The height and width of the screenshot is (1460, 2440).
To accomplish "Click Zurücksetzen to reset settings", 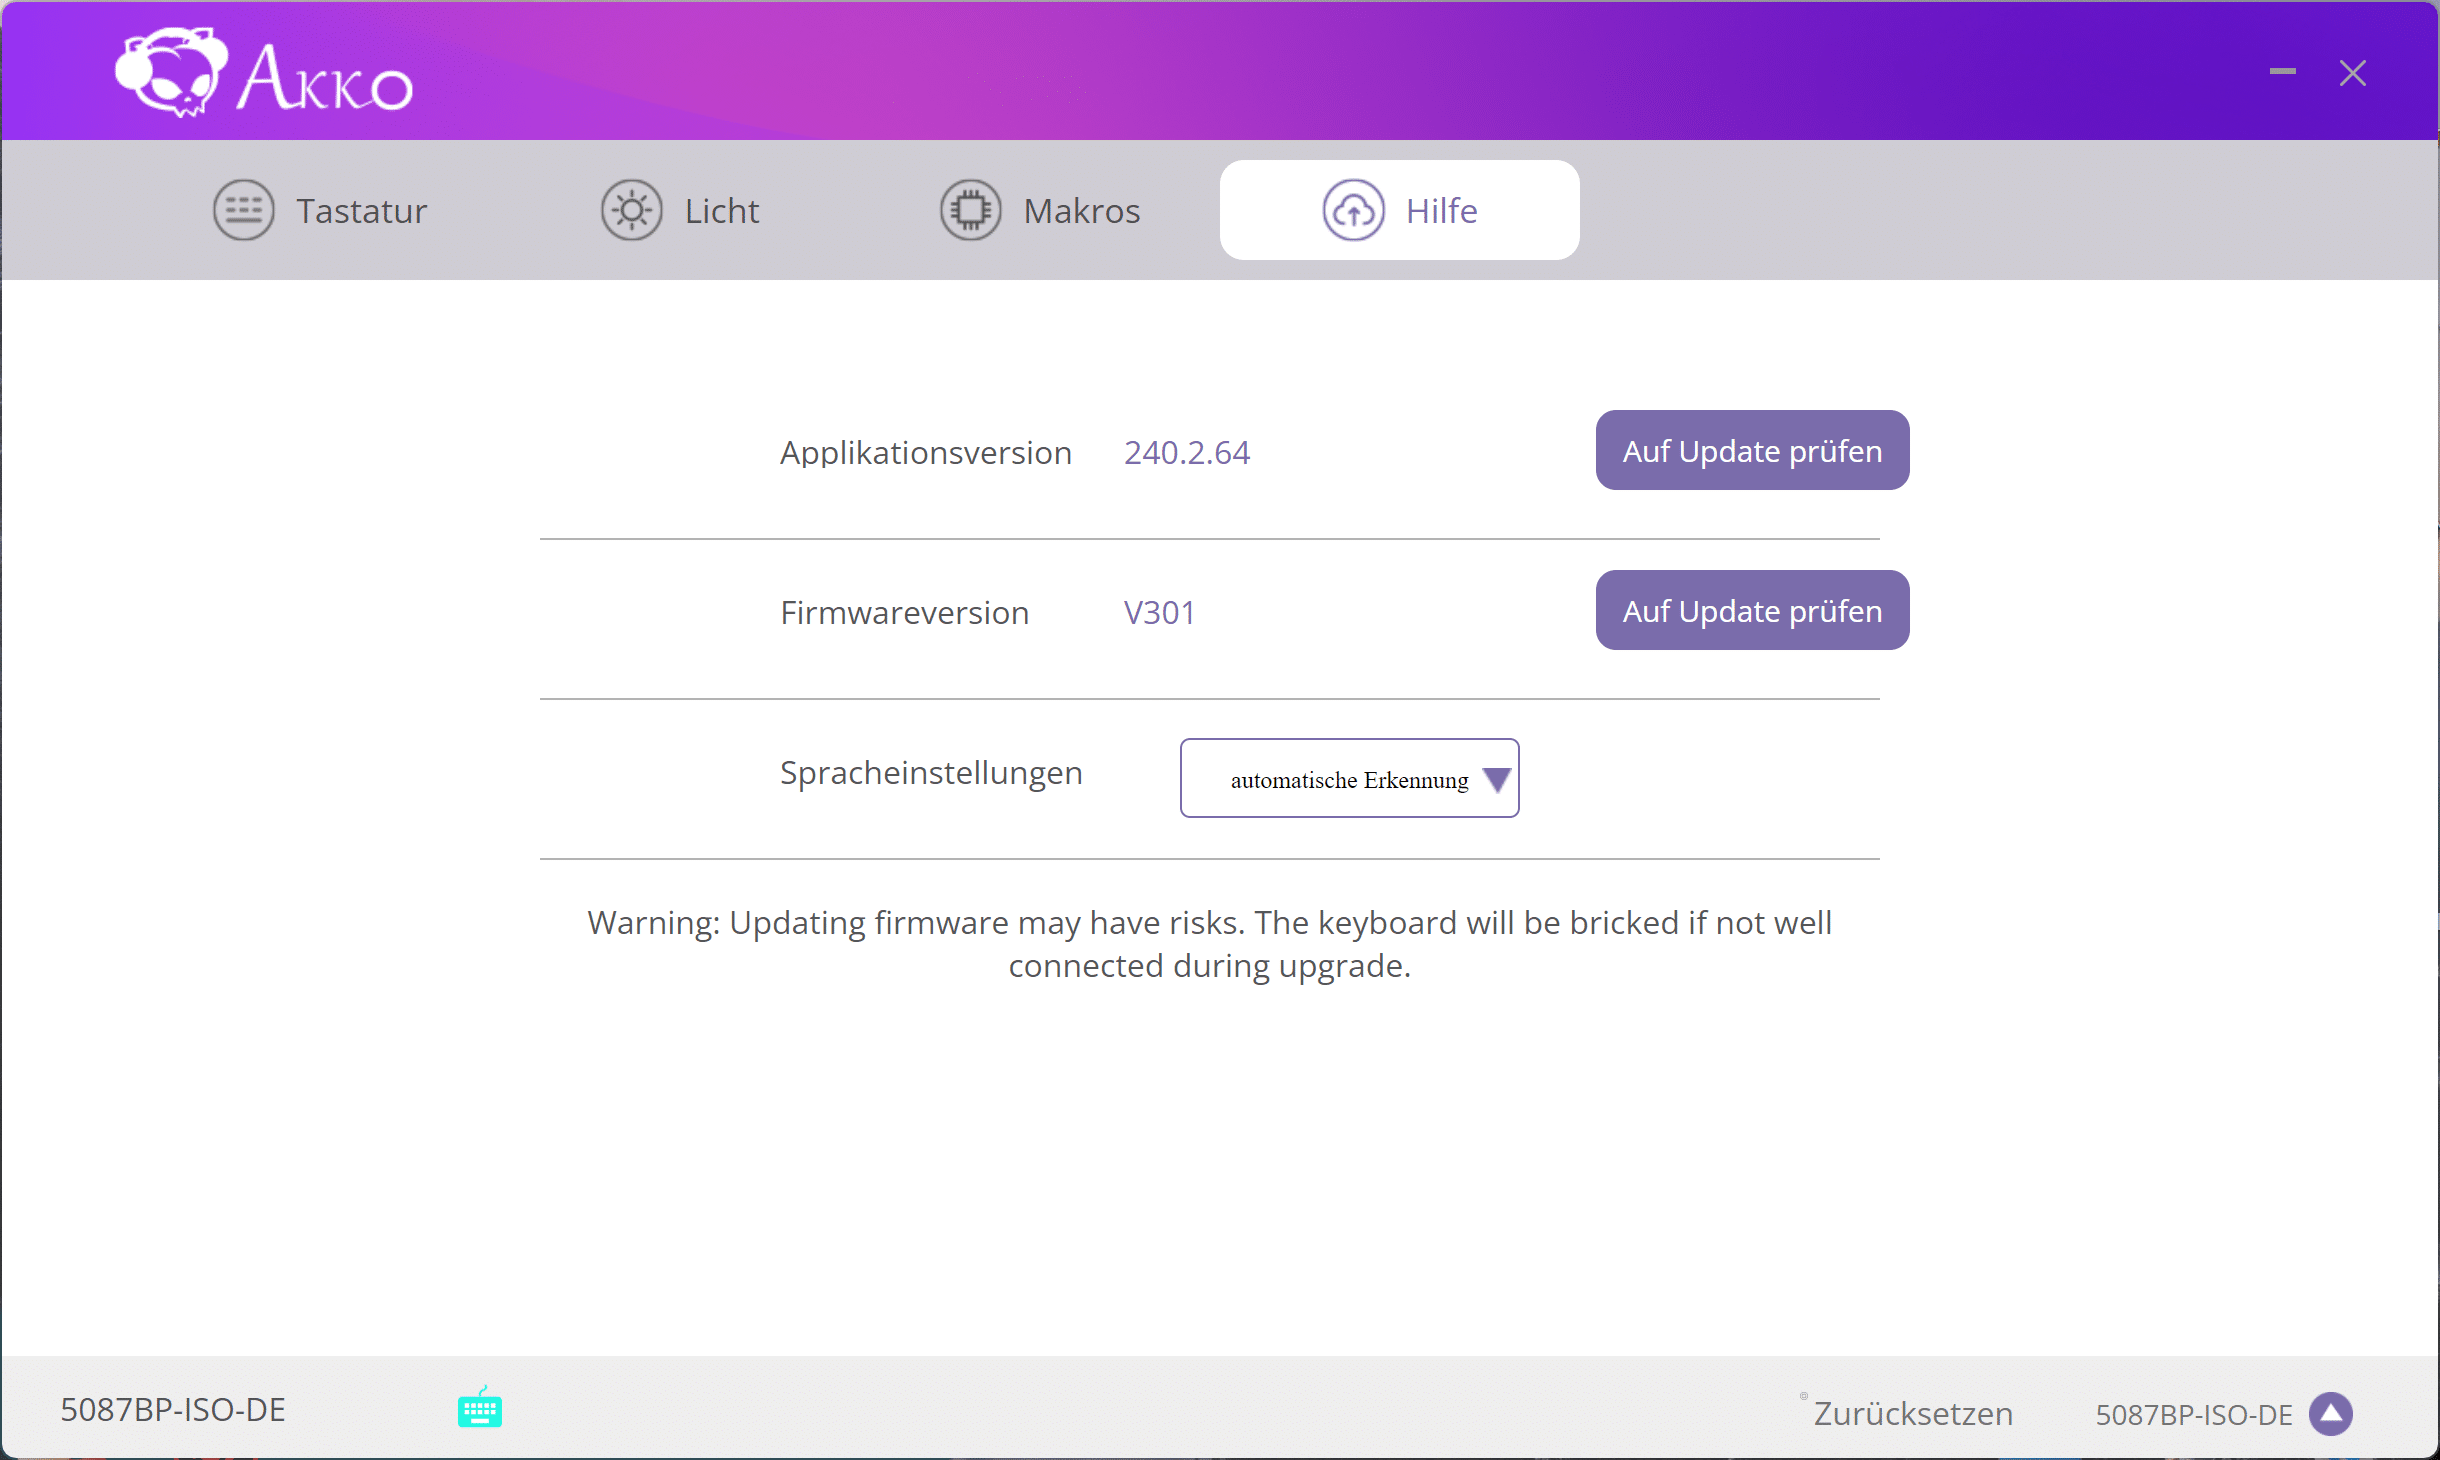I will (1912, 1413).
